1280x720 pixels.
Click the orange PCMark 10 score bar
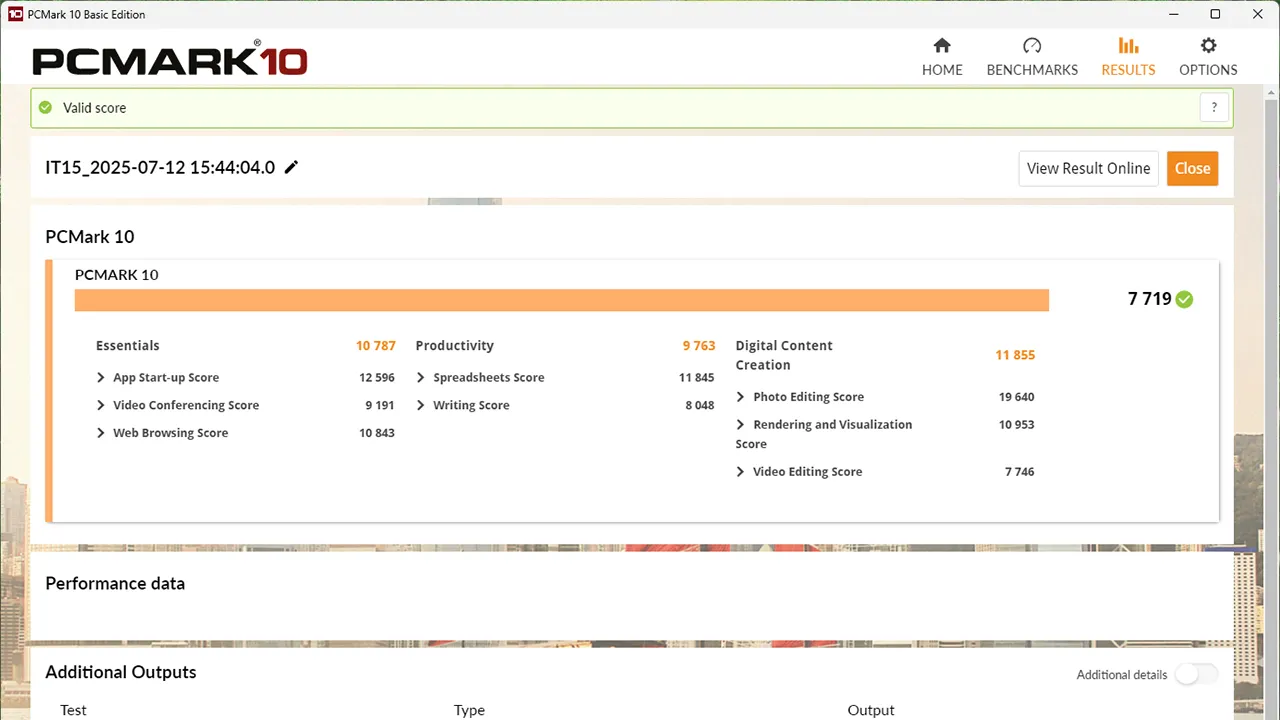pos(562,300)
